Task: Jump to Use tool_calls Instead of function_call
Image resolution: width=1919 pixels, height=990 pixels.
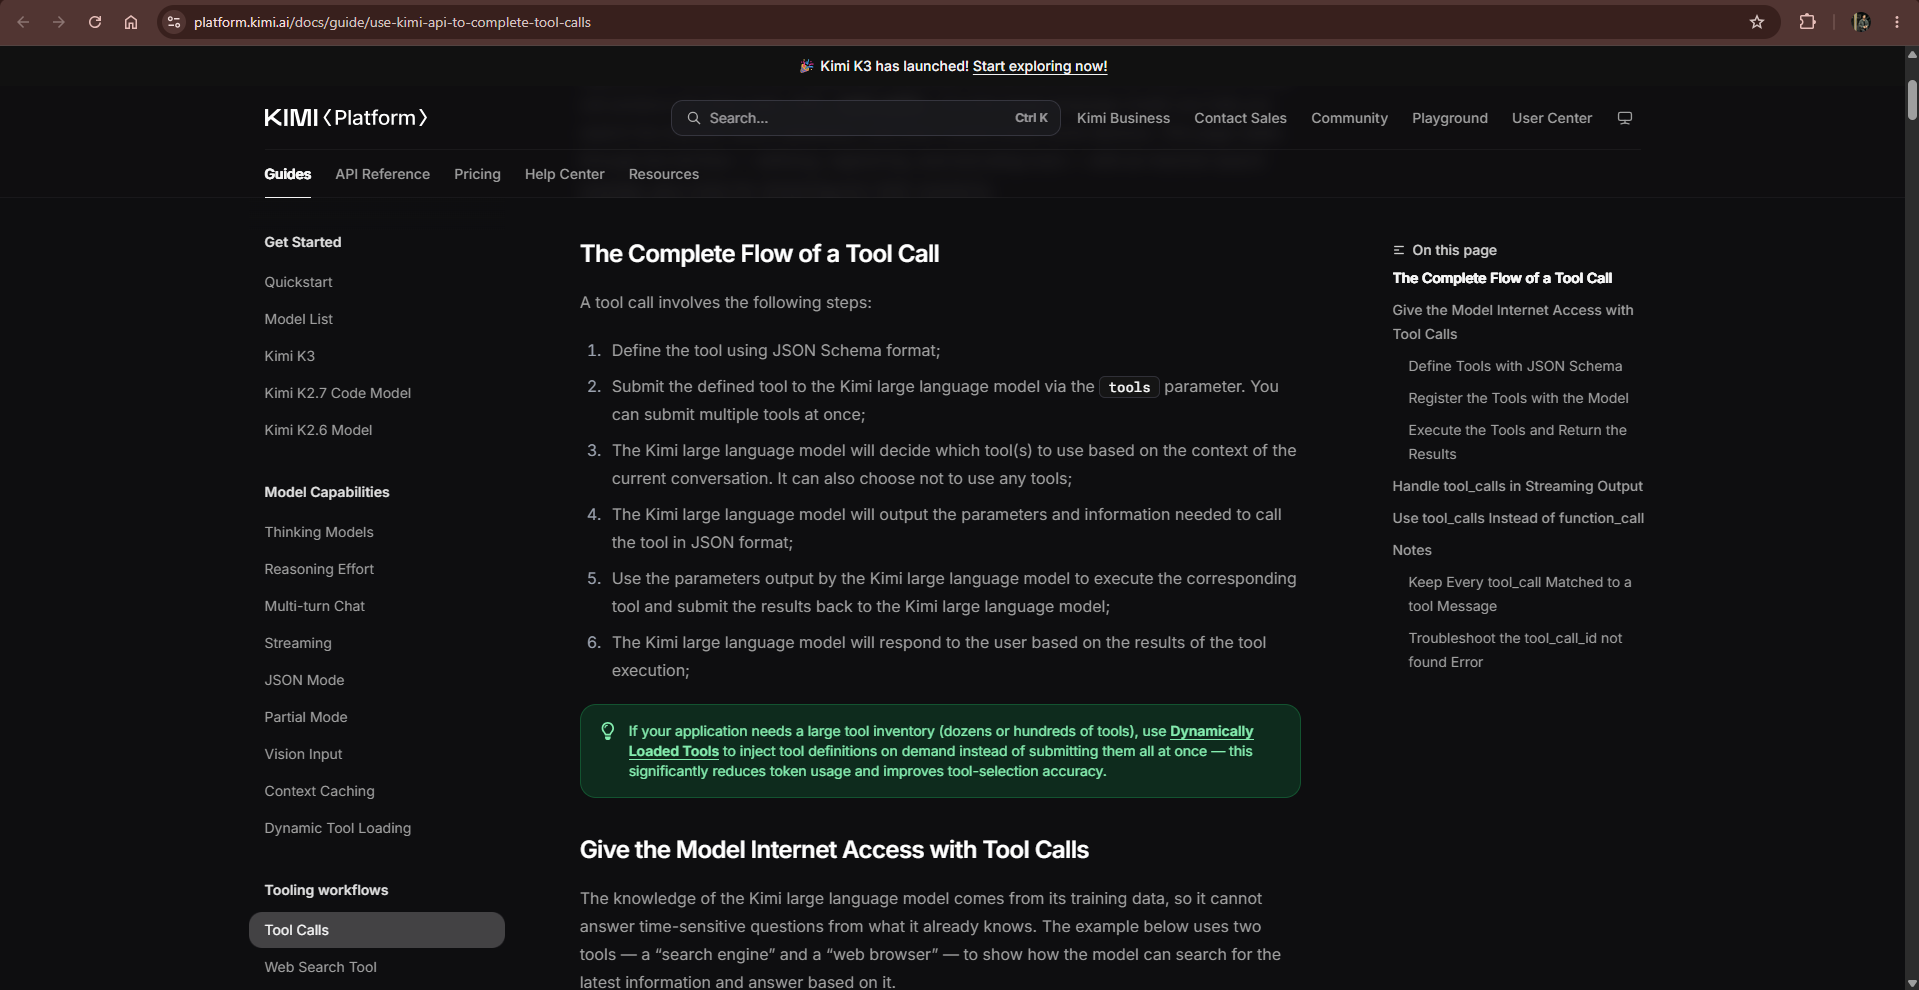Action: [x=1518, y=518]
